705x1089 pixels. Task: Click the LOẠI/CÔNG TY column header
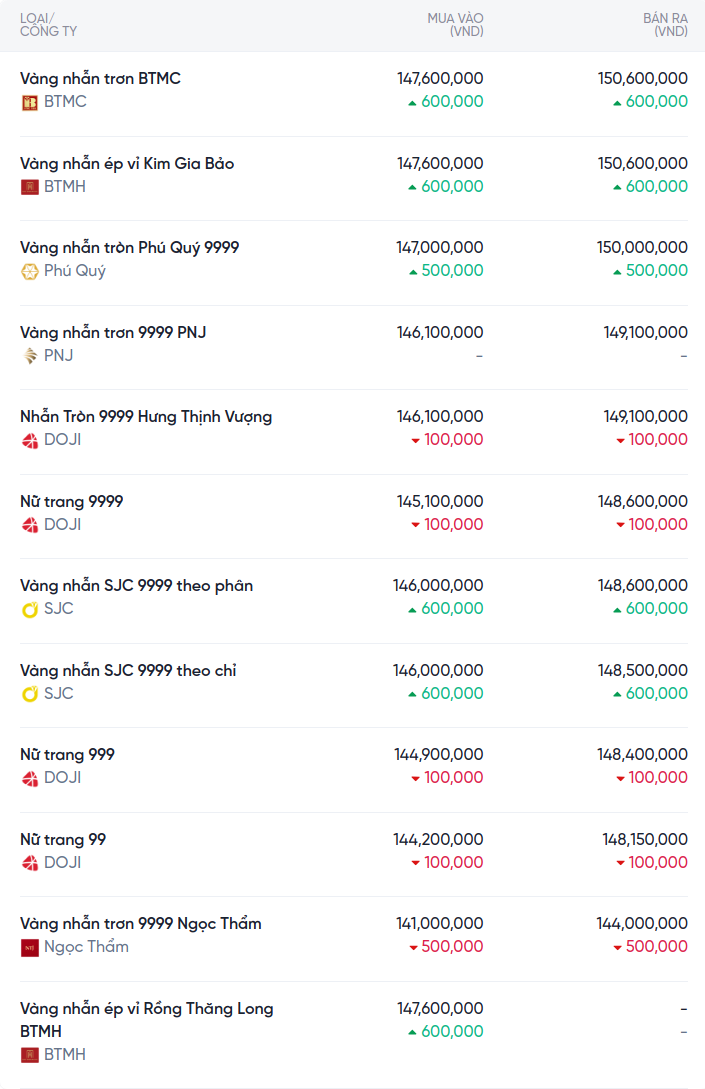click(48, 25)
